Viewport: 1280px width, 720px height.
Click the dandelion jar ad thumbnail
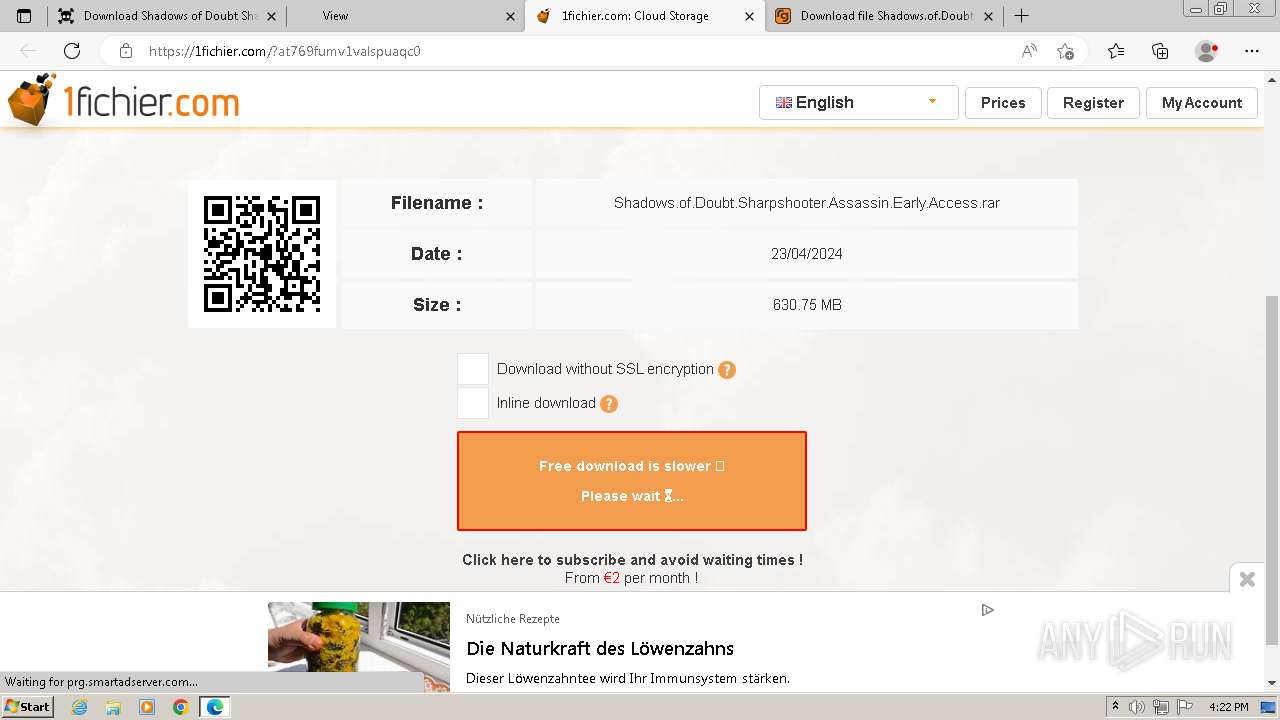(x=359, y=645)
